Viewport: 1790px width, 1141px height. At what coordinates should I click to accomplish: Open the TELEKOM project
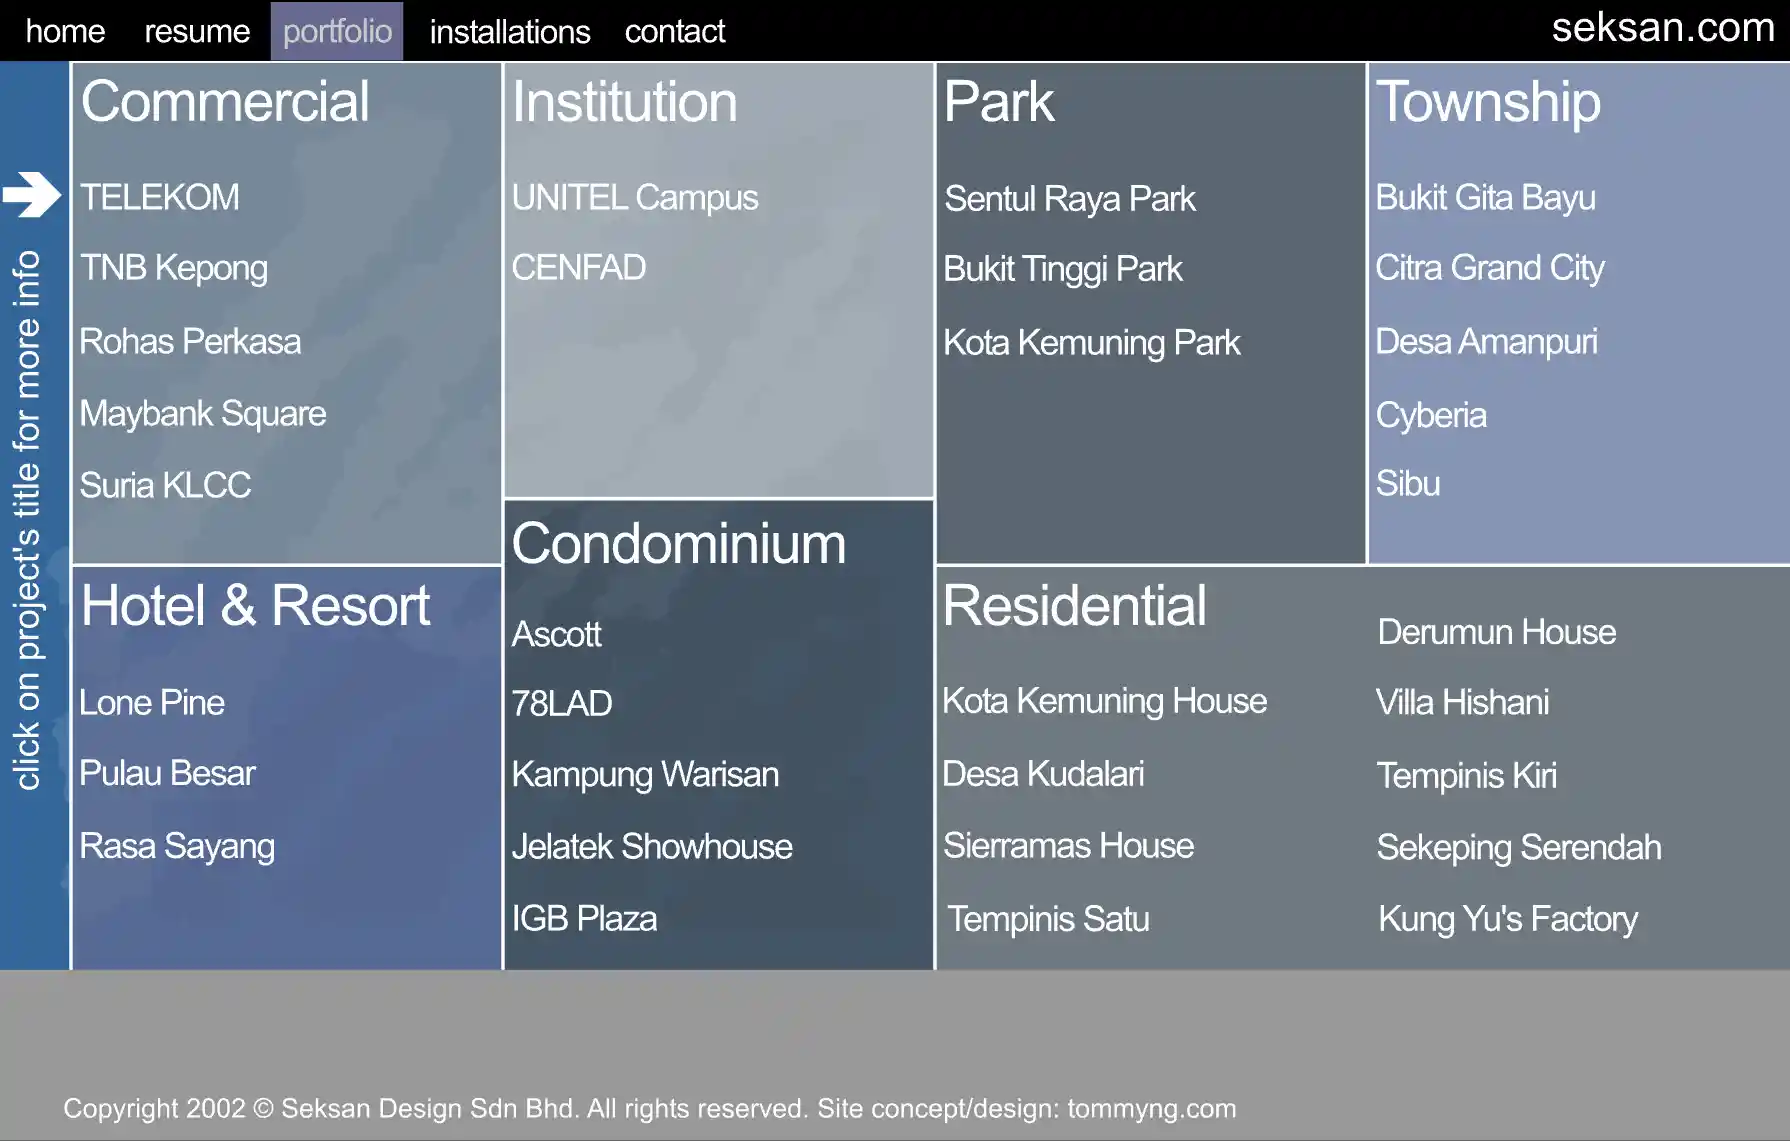click(x=160, y=197)
